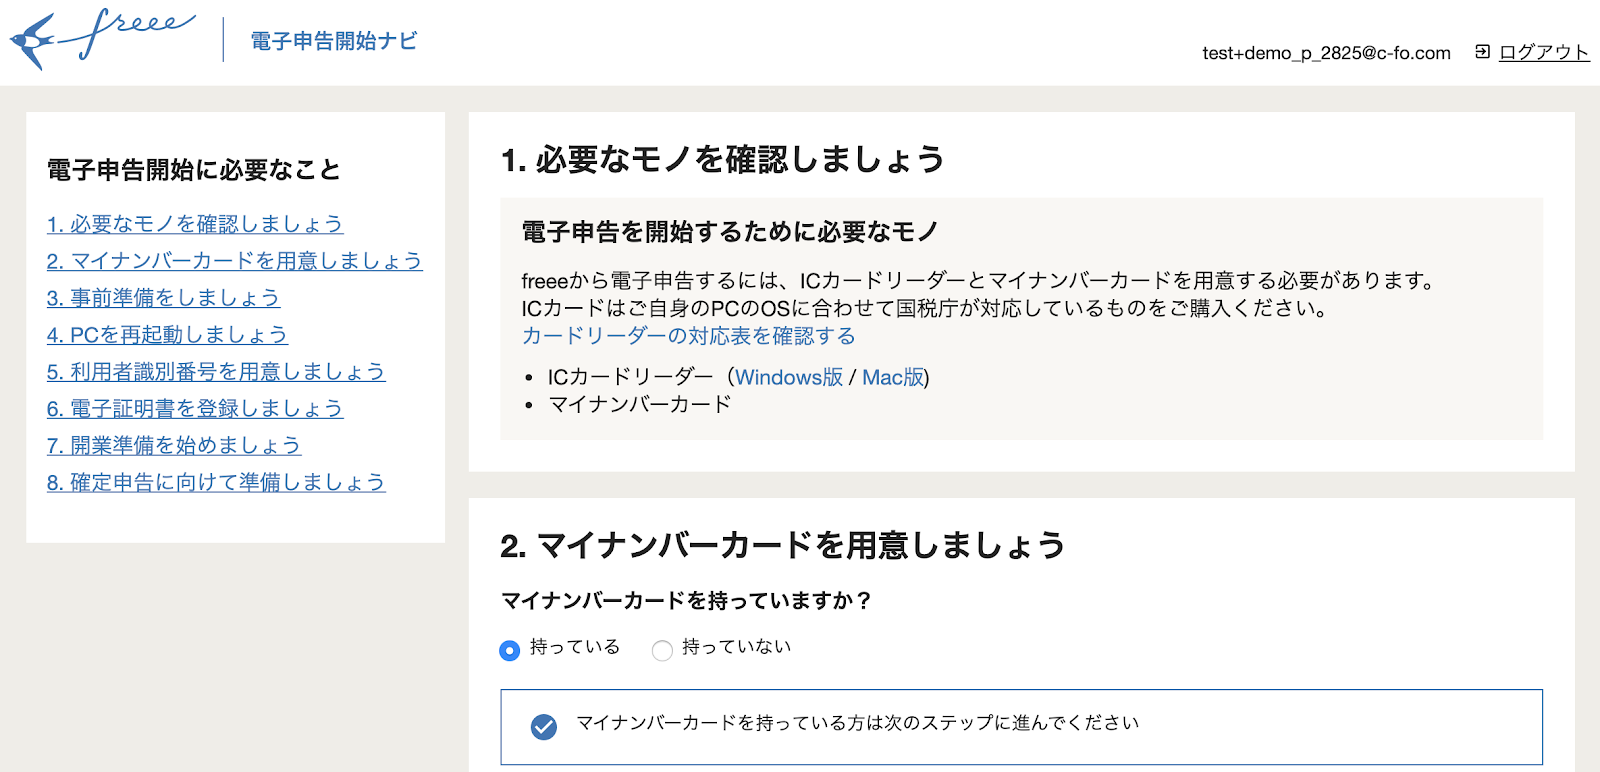
Task: Click the logout arrow icon
Action: 1482,52
